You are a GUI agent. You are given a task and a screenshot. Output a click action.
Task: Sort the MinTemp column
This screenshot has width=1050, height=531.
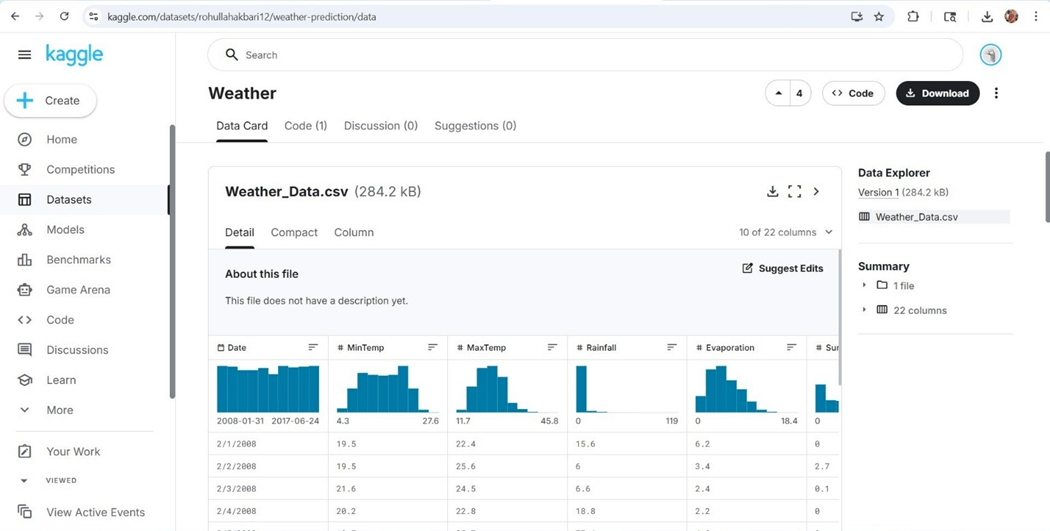click(x=433, y=347)
